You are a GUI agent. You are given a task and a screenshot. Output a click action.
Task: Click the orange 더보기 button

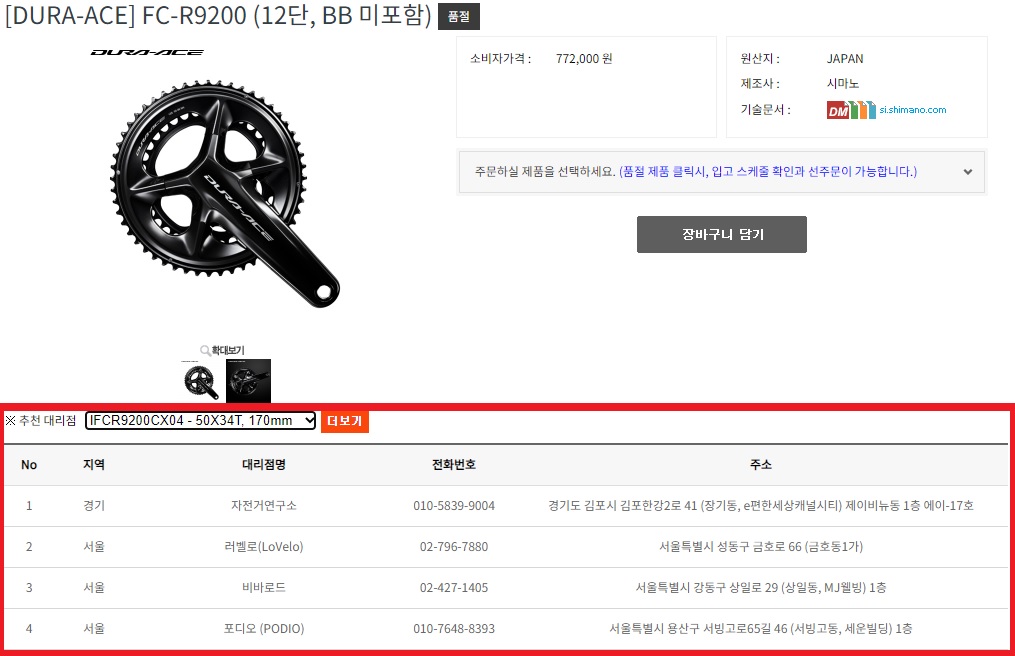point(344,421)
